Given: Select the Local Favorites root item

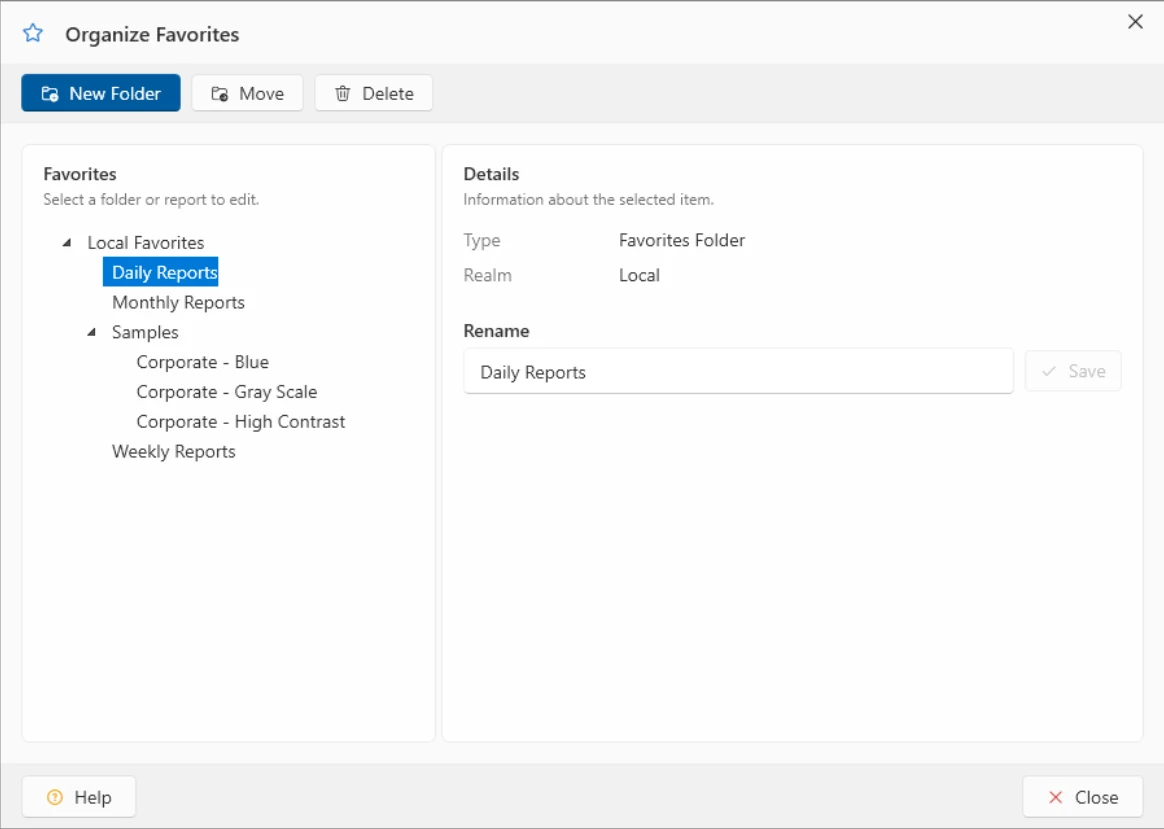Looking at the screenshot, I should point(146,243).
